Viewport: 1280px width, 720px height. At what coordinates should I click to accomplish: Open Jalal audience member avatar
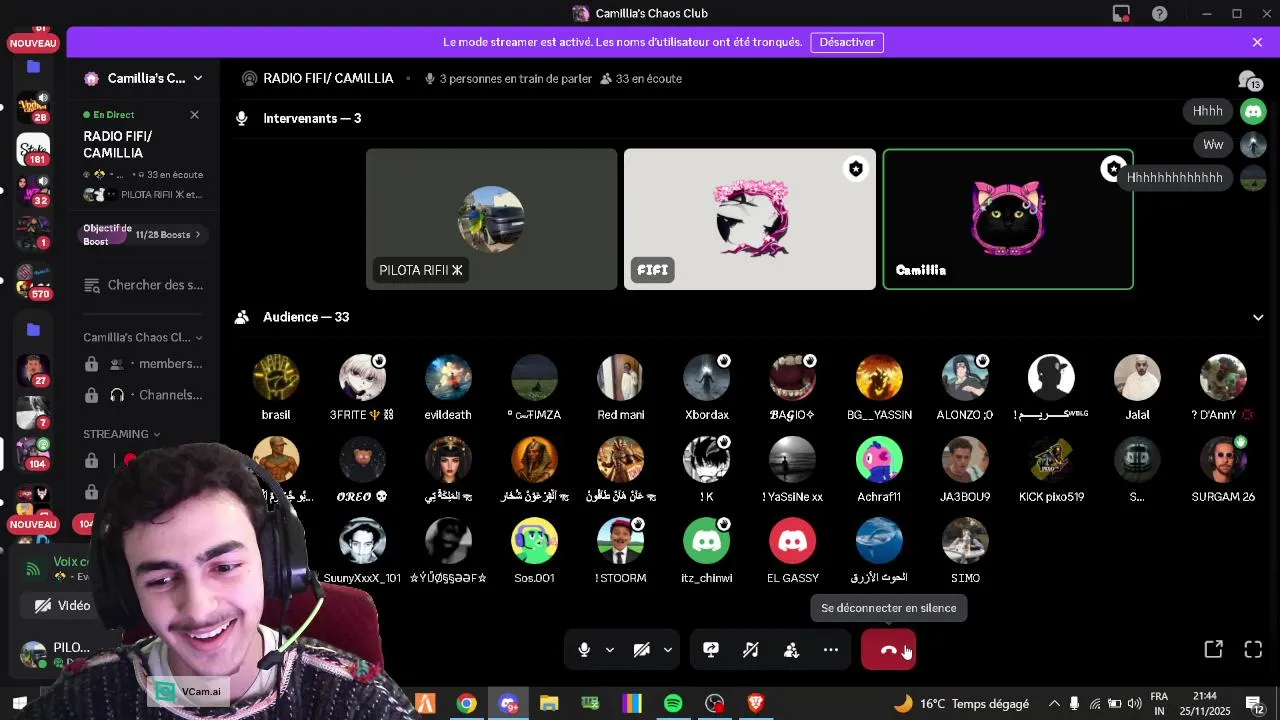tap(1137, 378)
